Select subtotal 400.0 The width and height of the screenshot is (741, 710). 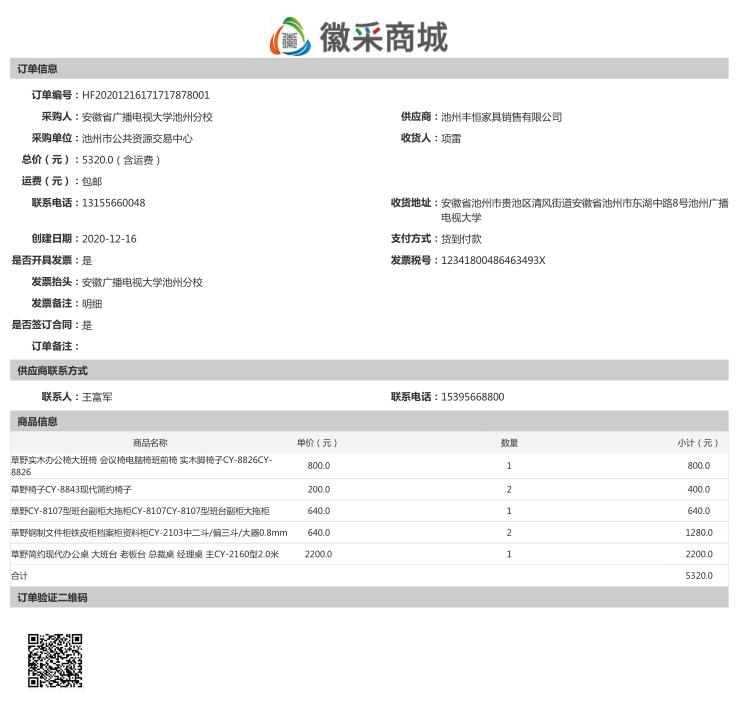[698, 489]
